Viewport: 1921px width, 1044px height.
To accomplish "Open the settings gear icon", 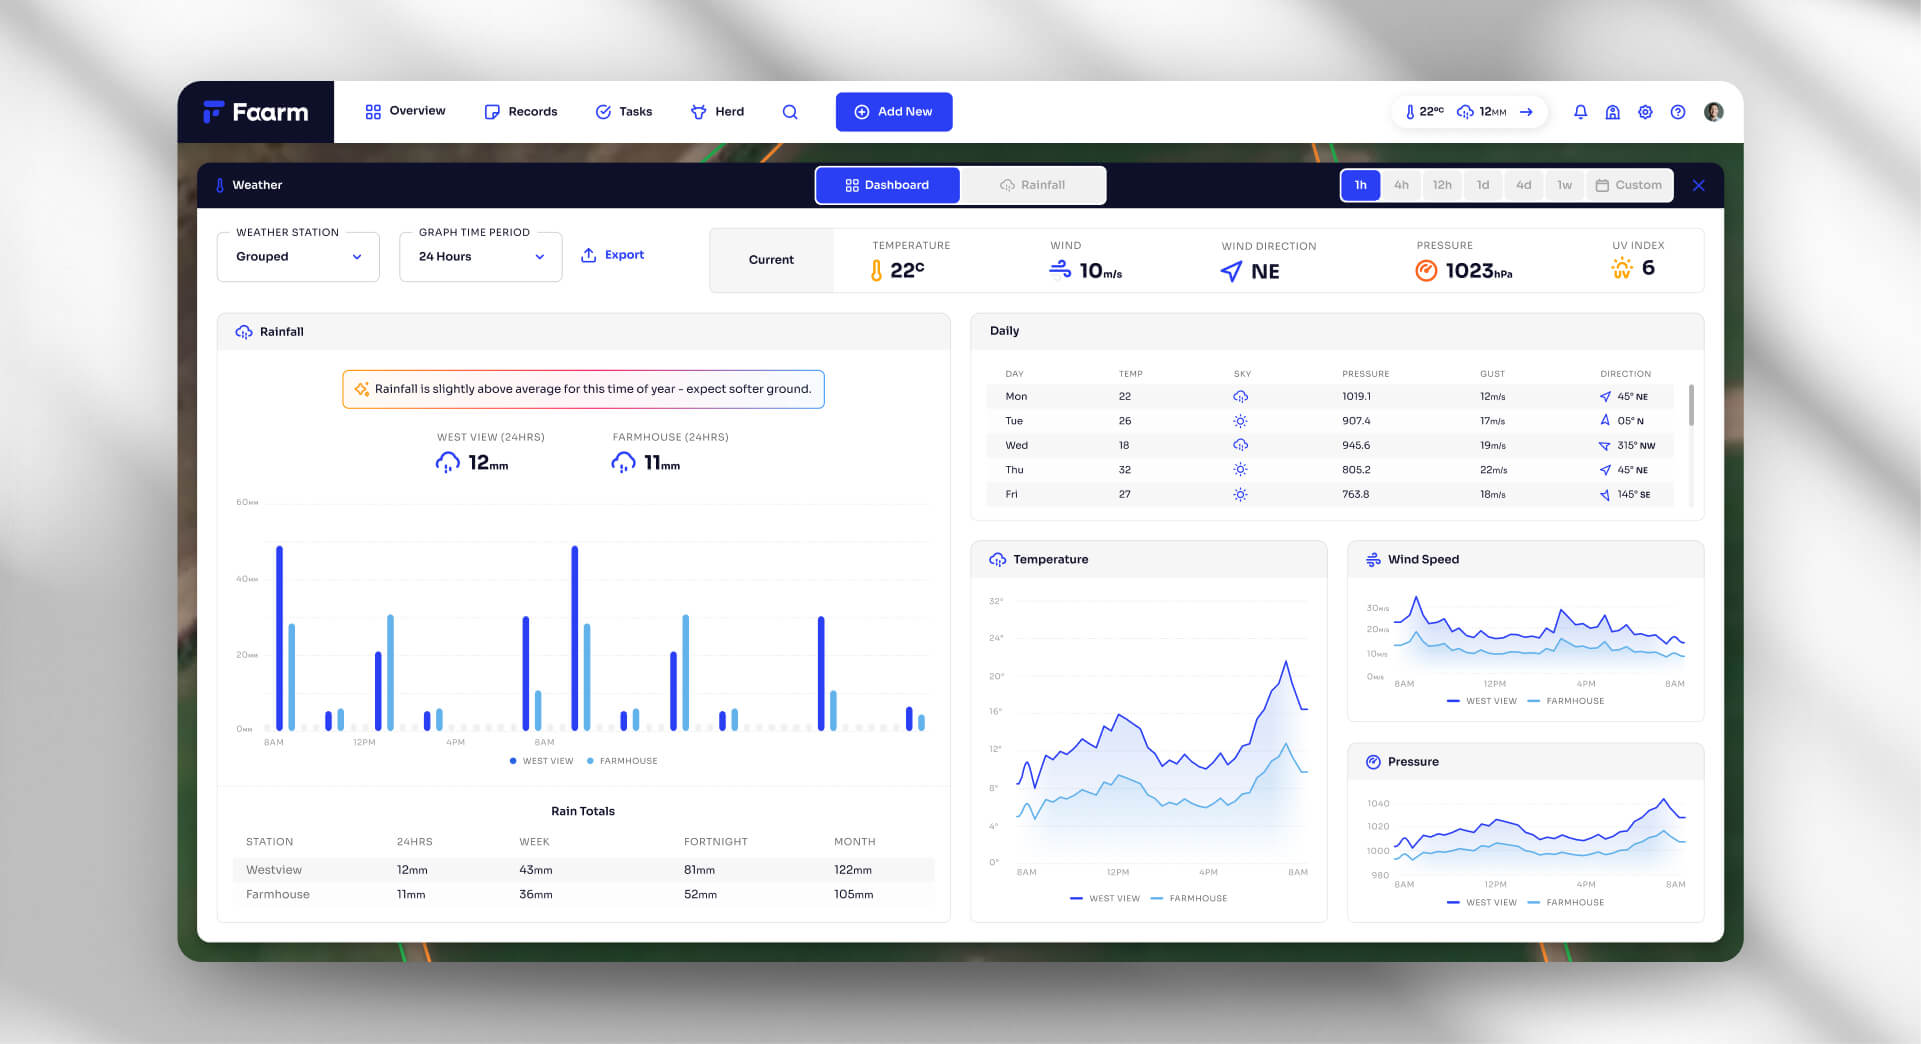I will pos(1645,112).
